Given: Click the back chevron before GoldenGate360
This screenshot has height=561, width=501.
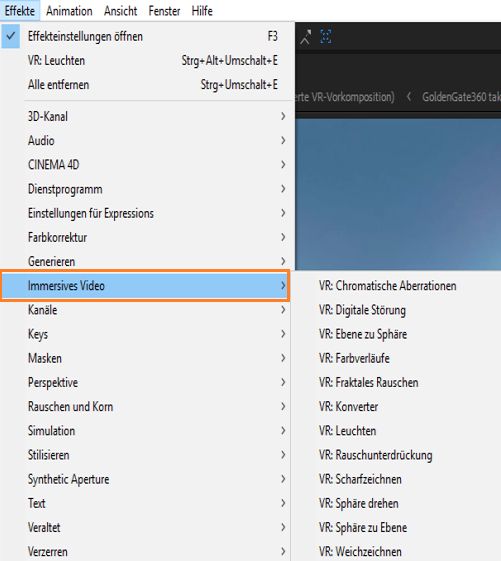Looking at the screenshot, I should (x=409, y=96).
